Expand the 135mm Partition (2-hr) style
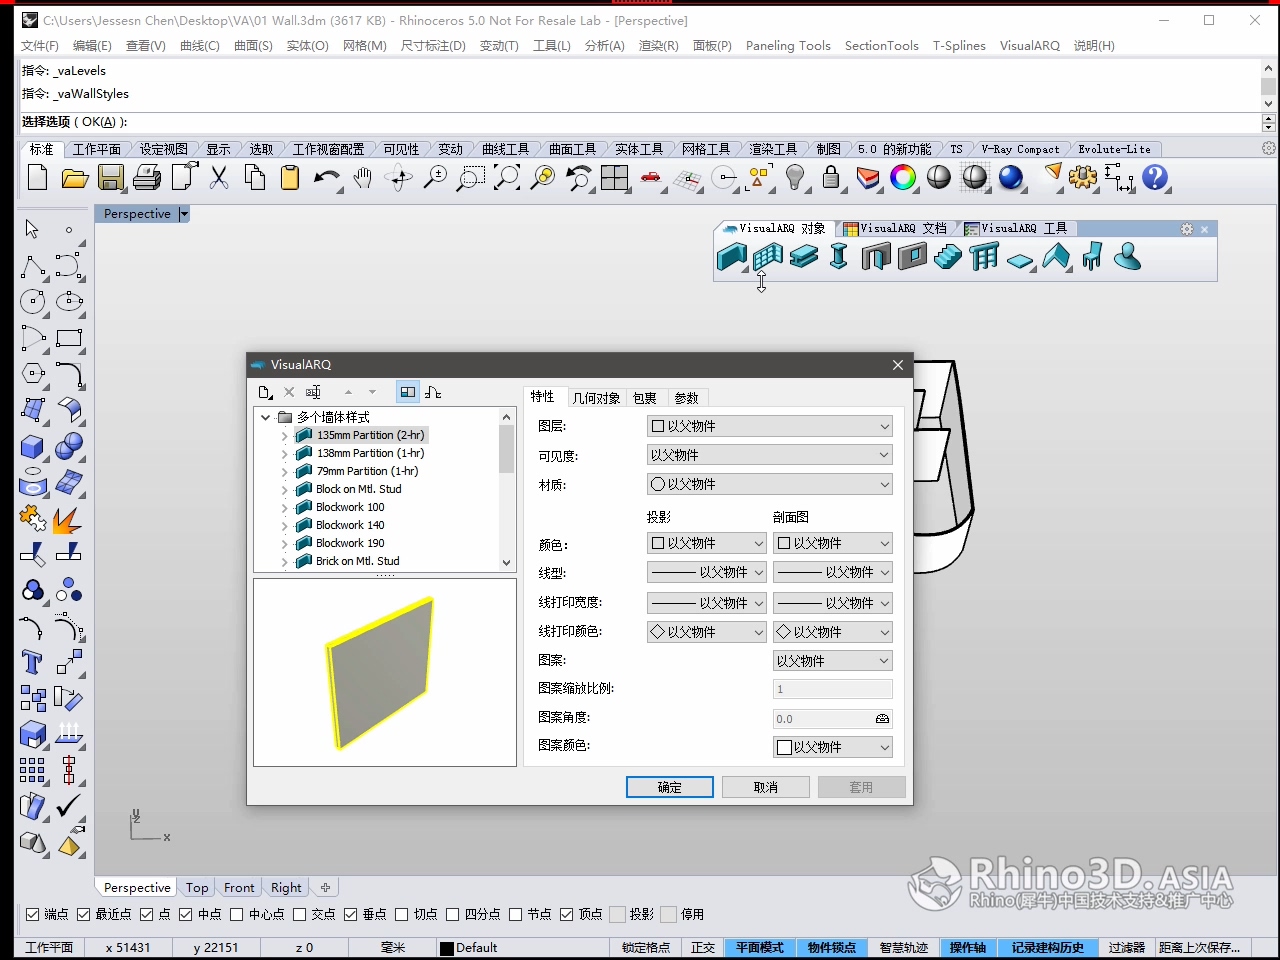This screenshot has width=1280, height=960. tap(284, 436)
